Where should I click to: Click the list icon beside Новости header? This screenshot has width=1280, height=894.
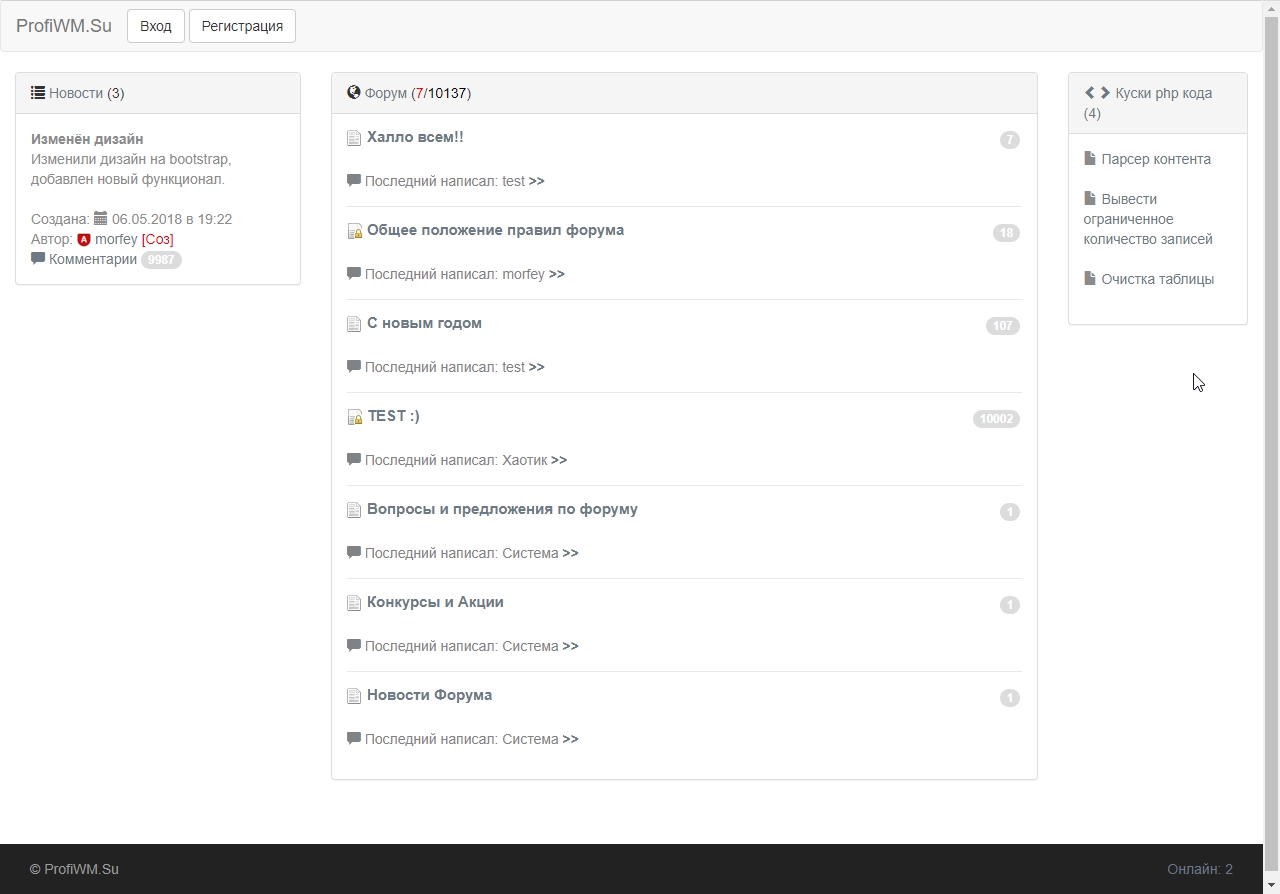pos(38,93)
